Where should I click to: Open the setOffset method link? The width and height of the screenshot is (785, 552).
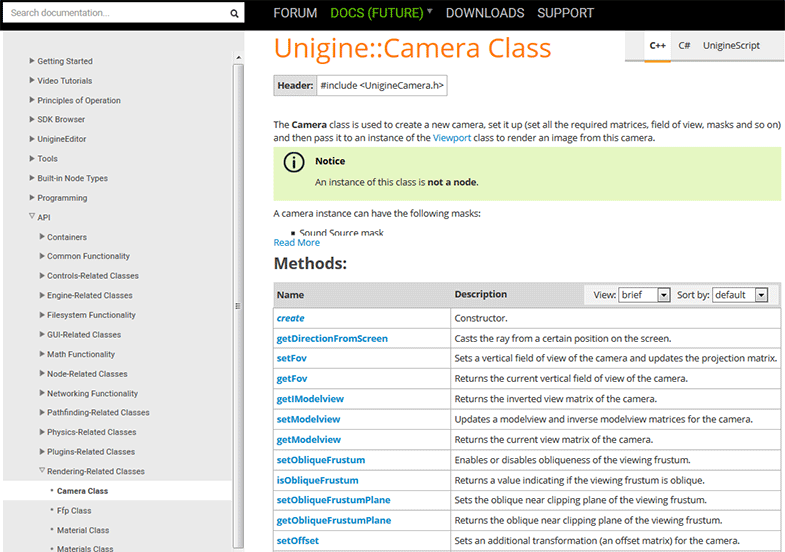(297, 541)
